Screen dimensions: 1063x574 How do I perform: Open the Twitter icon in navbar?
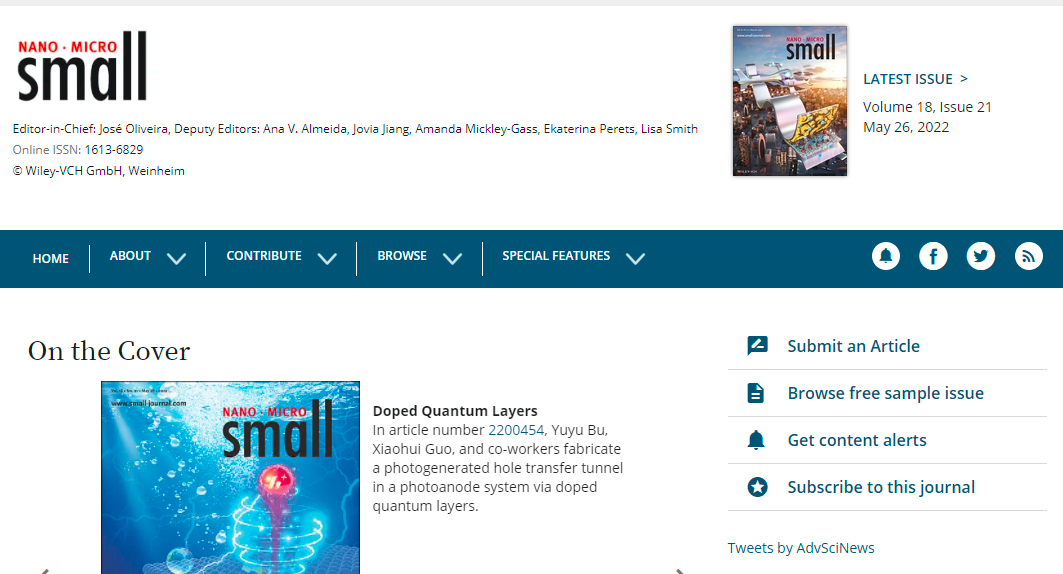point(981,256)
